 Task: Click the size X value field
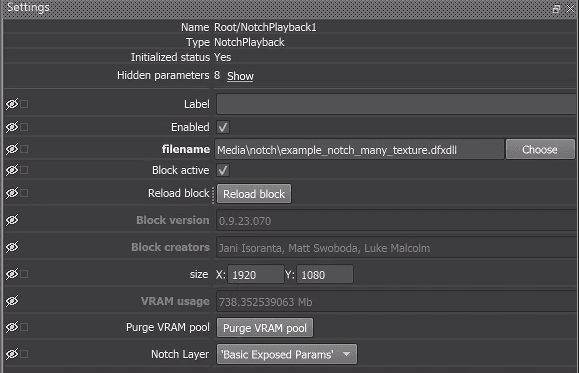pos(256,274)
